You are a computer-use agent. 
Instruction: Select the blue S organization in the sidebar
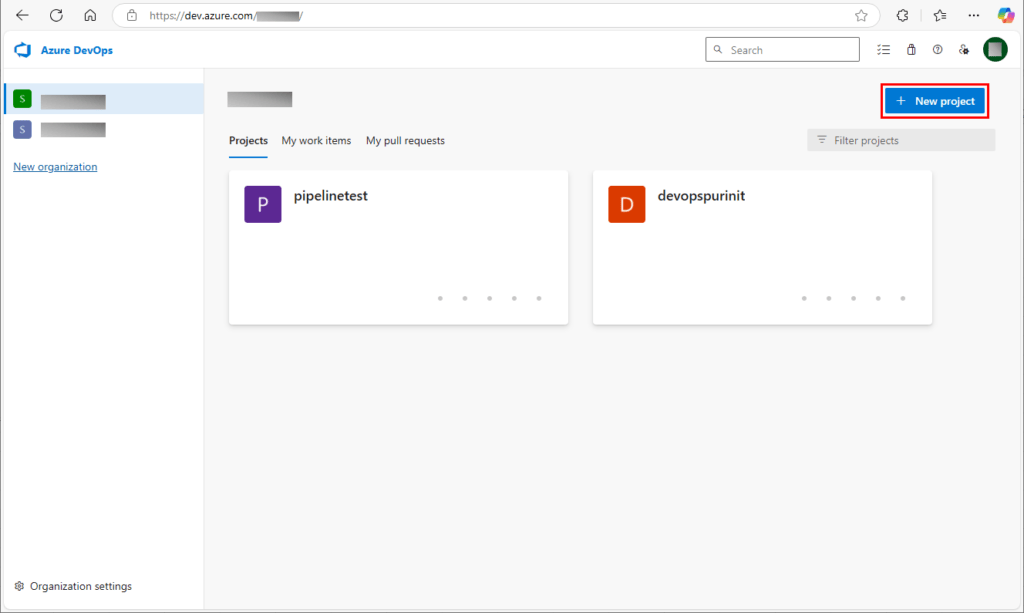[22, 129]
